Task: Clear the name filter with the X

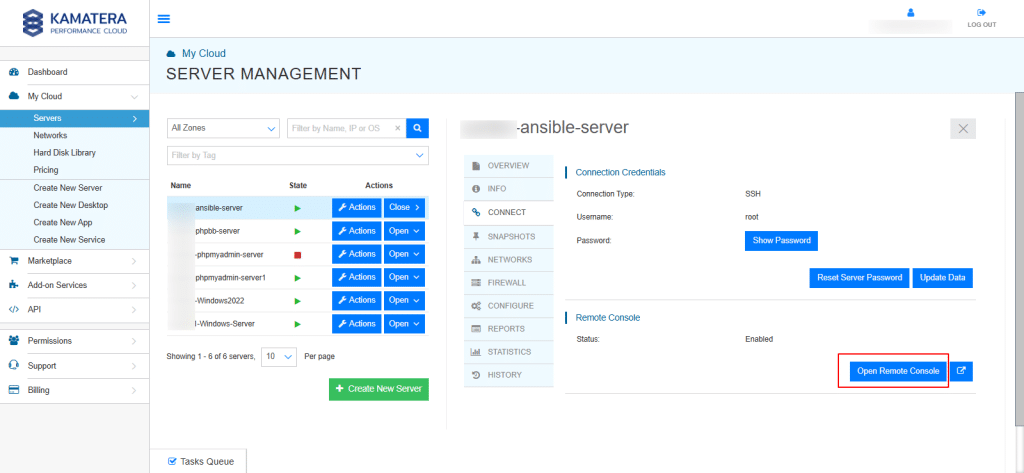Action: [398, 129]
